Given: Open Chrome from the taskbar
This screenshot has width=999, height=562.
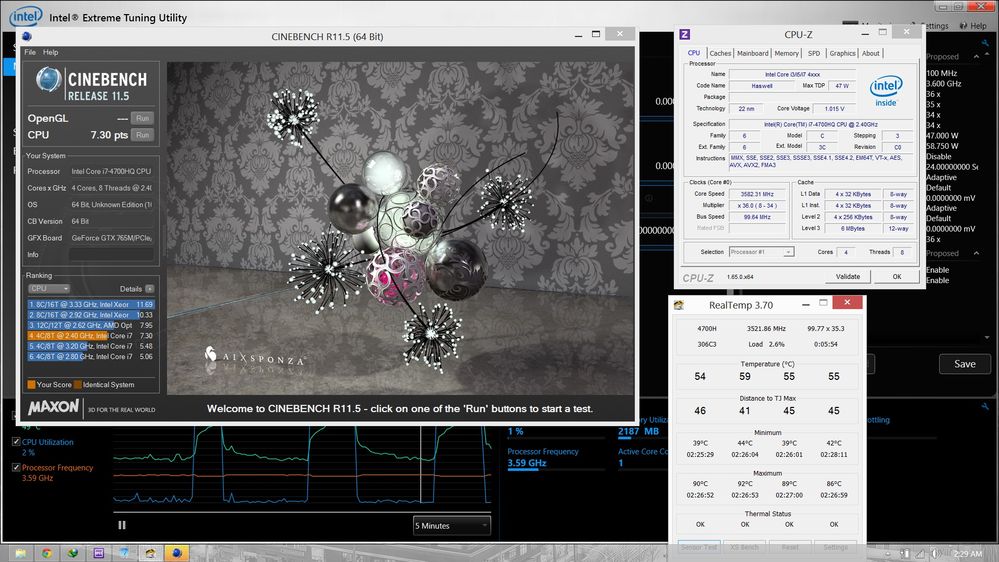Looking at the screenshot, I should click(x=47, y=553).
